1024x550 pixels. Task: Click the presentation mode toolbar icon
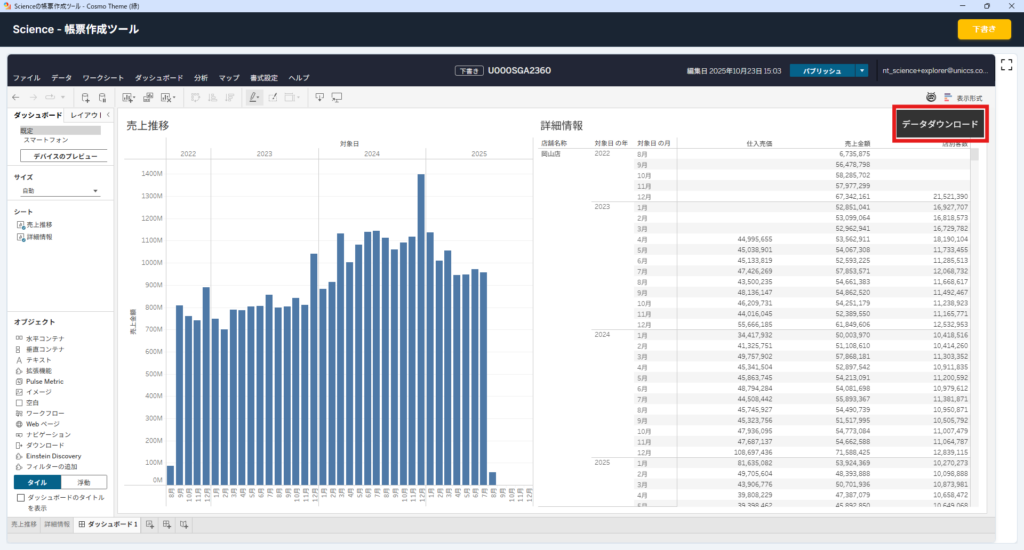tap(337, 97)
